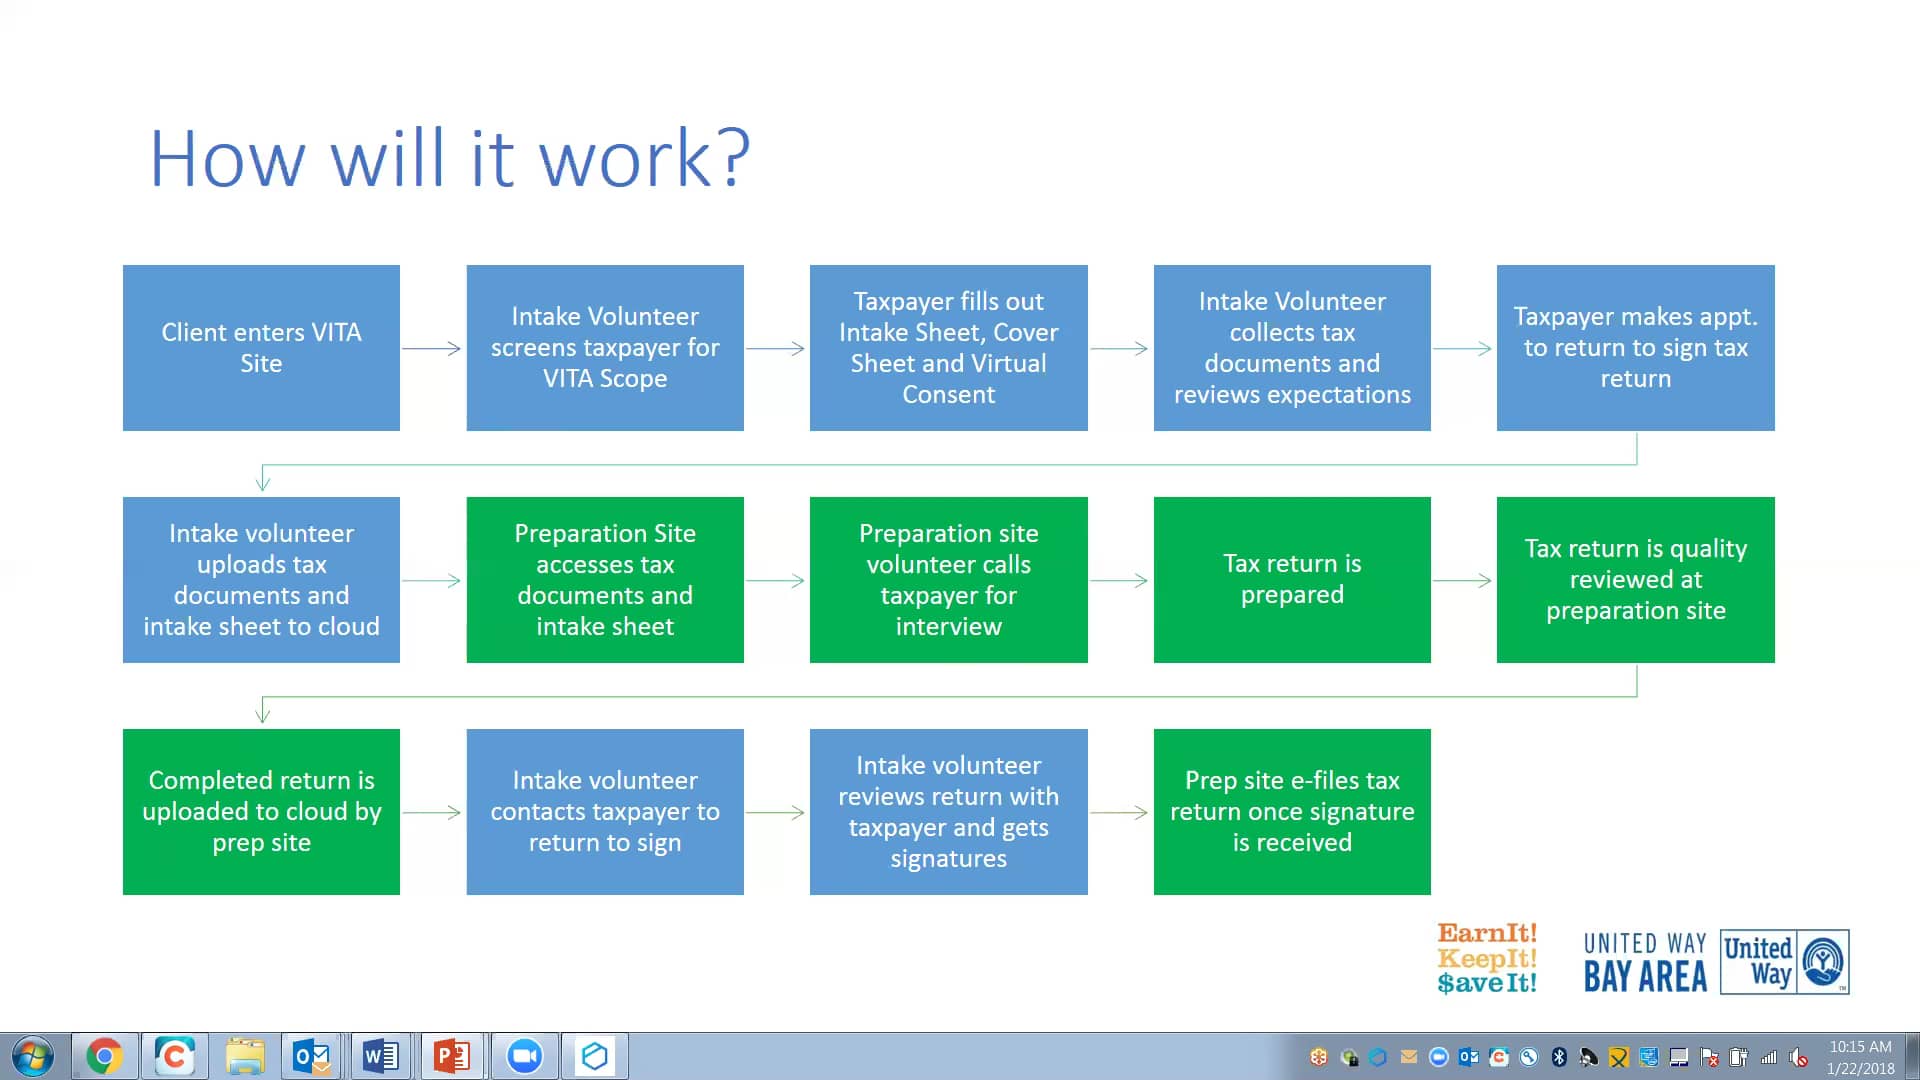Click the red C tray icon

pyautogui.click(x=1499, y=1057)
